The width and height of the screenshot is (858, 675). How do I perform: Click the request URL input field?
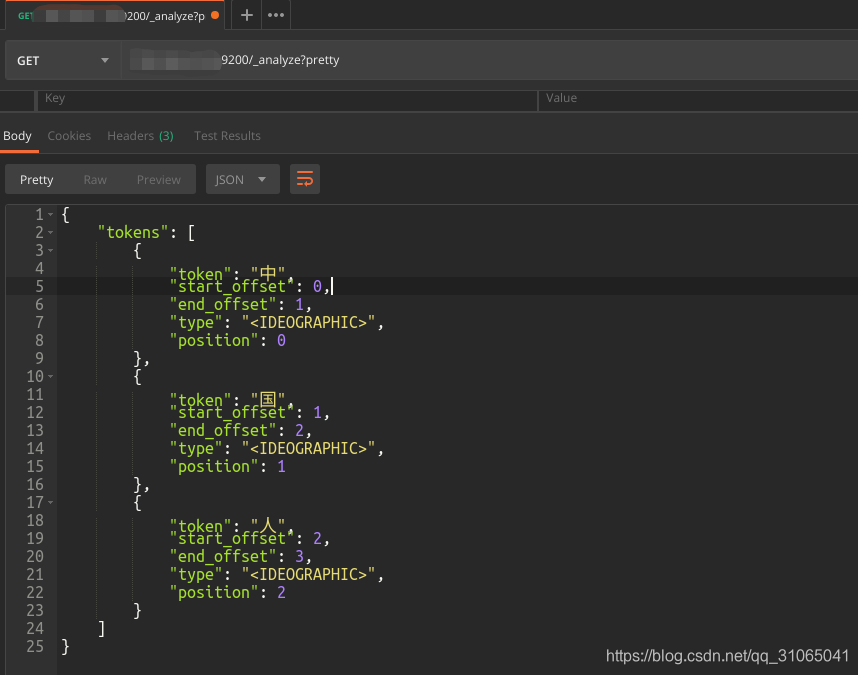[x=490, y=60]
